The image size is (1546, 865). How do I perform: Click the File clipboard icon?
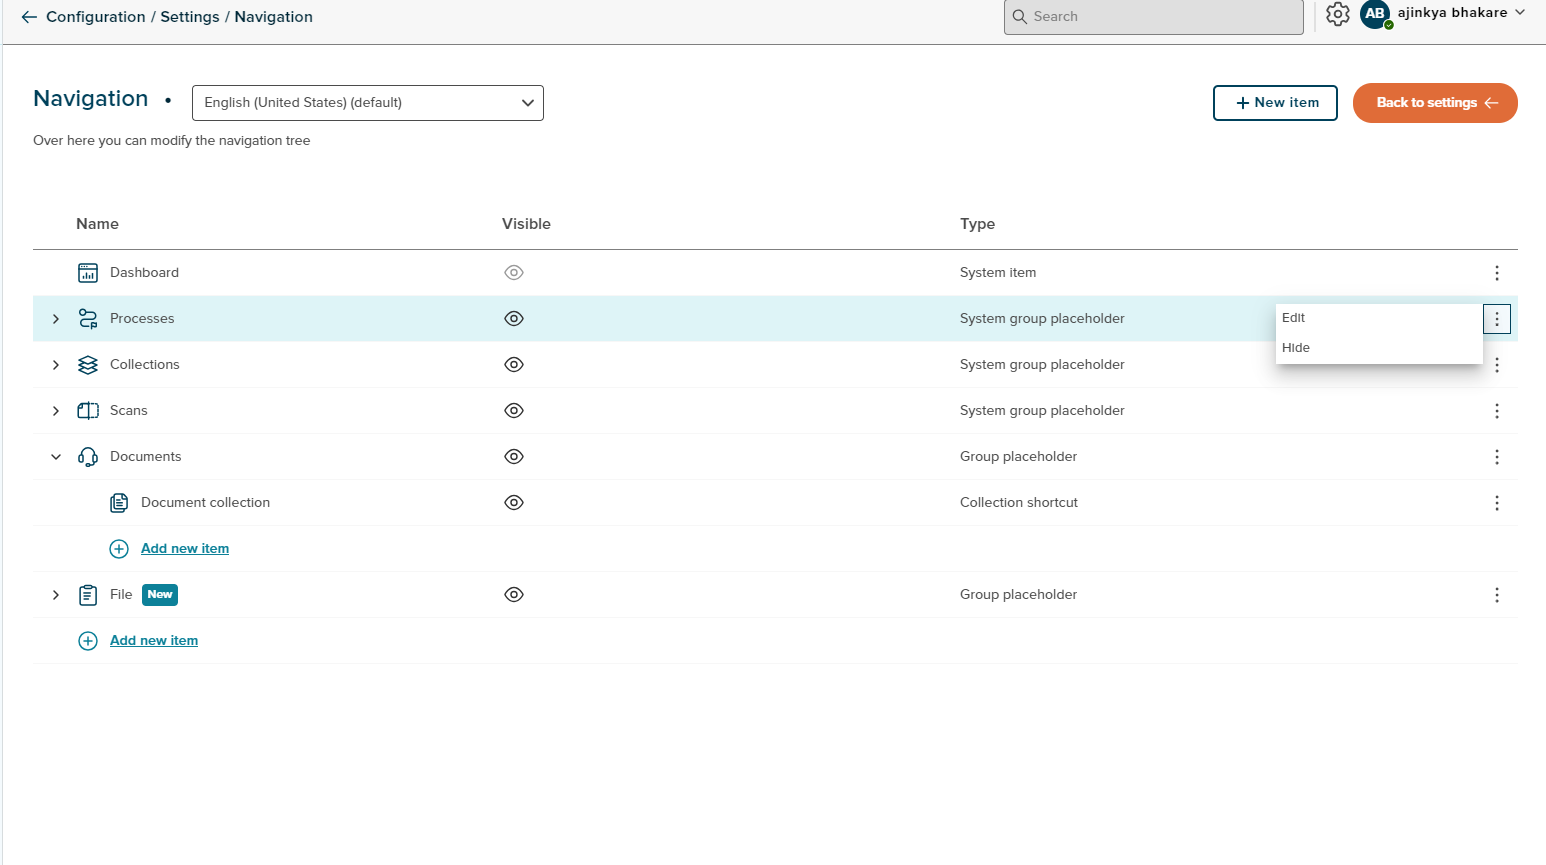click(x=87, y=594)
